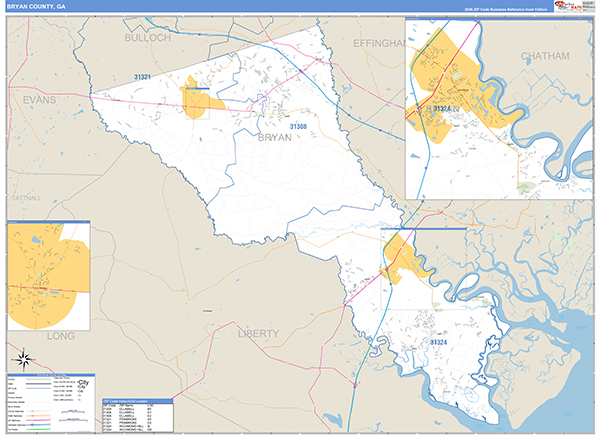Click the ZIP Code Index/Grid Locator header
Image resolution: width=600 pixels, height=435 pixels.
137,401
